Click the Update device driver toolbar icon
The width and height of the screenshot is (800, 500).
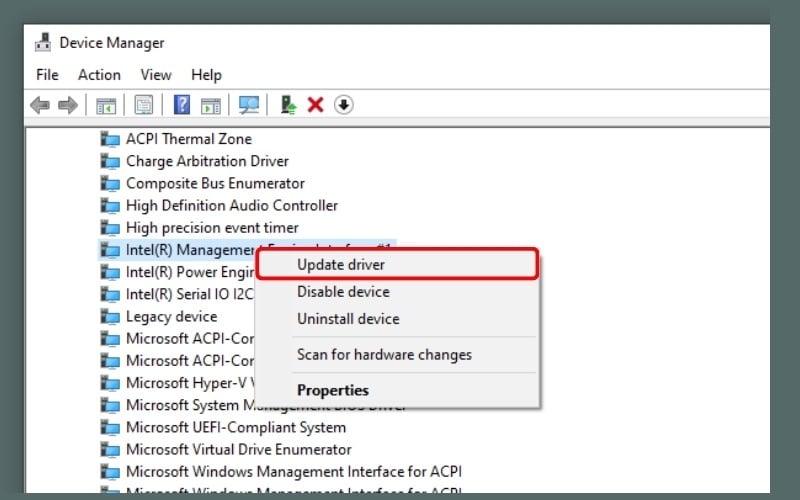(x=288, y=105)
